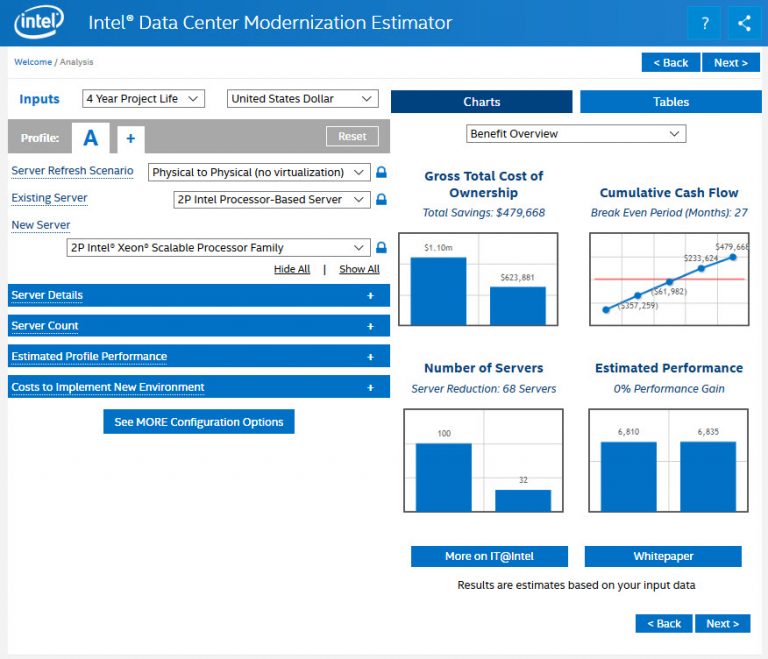
Task: Click Server Reduction: 68 Servers text
Action: coord(483,389)
